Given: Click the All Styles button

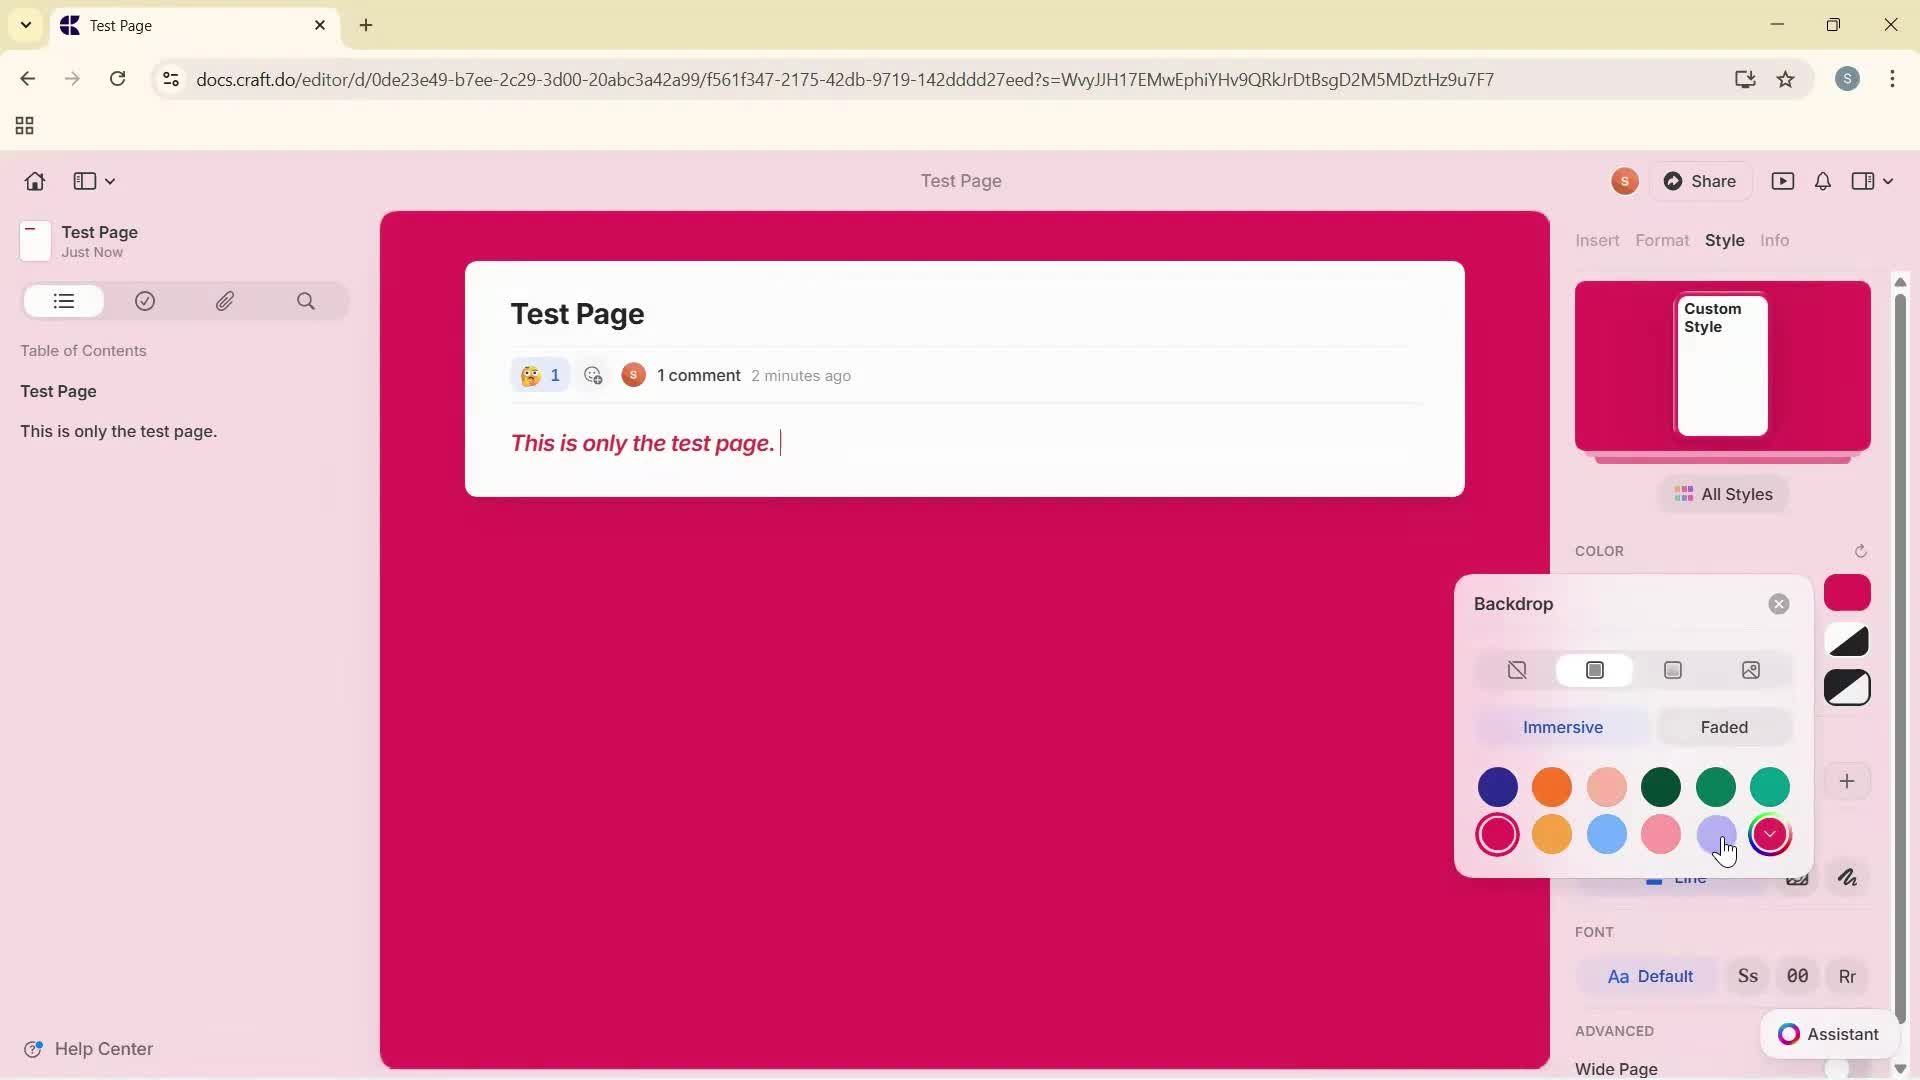Looking at the screenshot, I should 1723,494.
